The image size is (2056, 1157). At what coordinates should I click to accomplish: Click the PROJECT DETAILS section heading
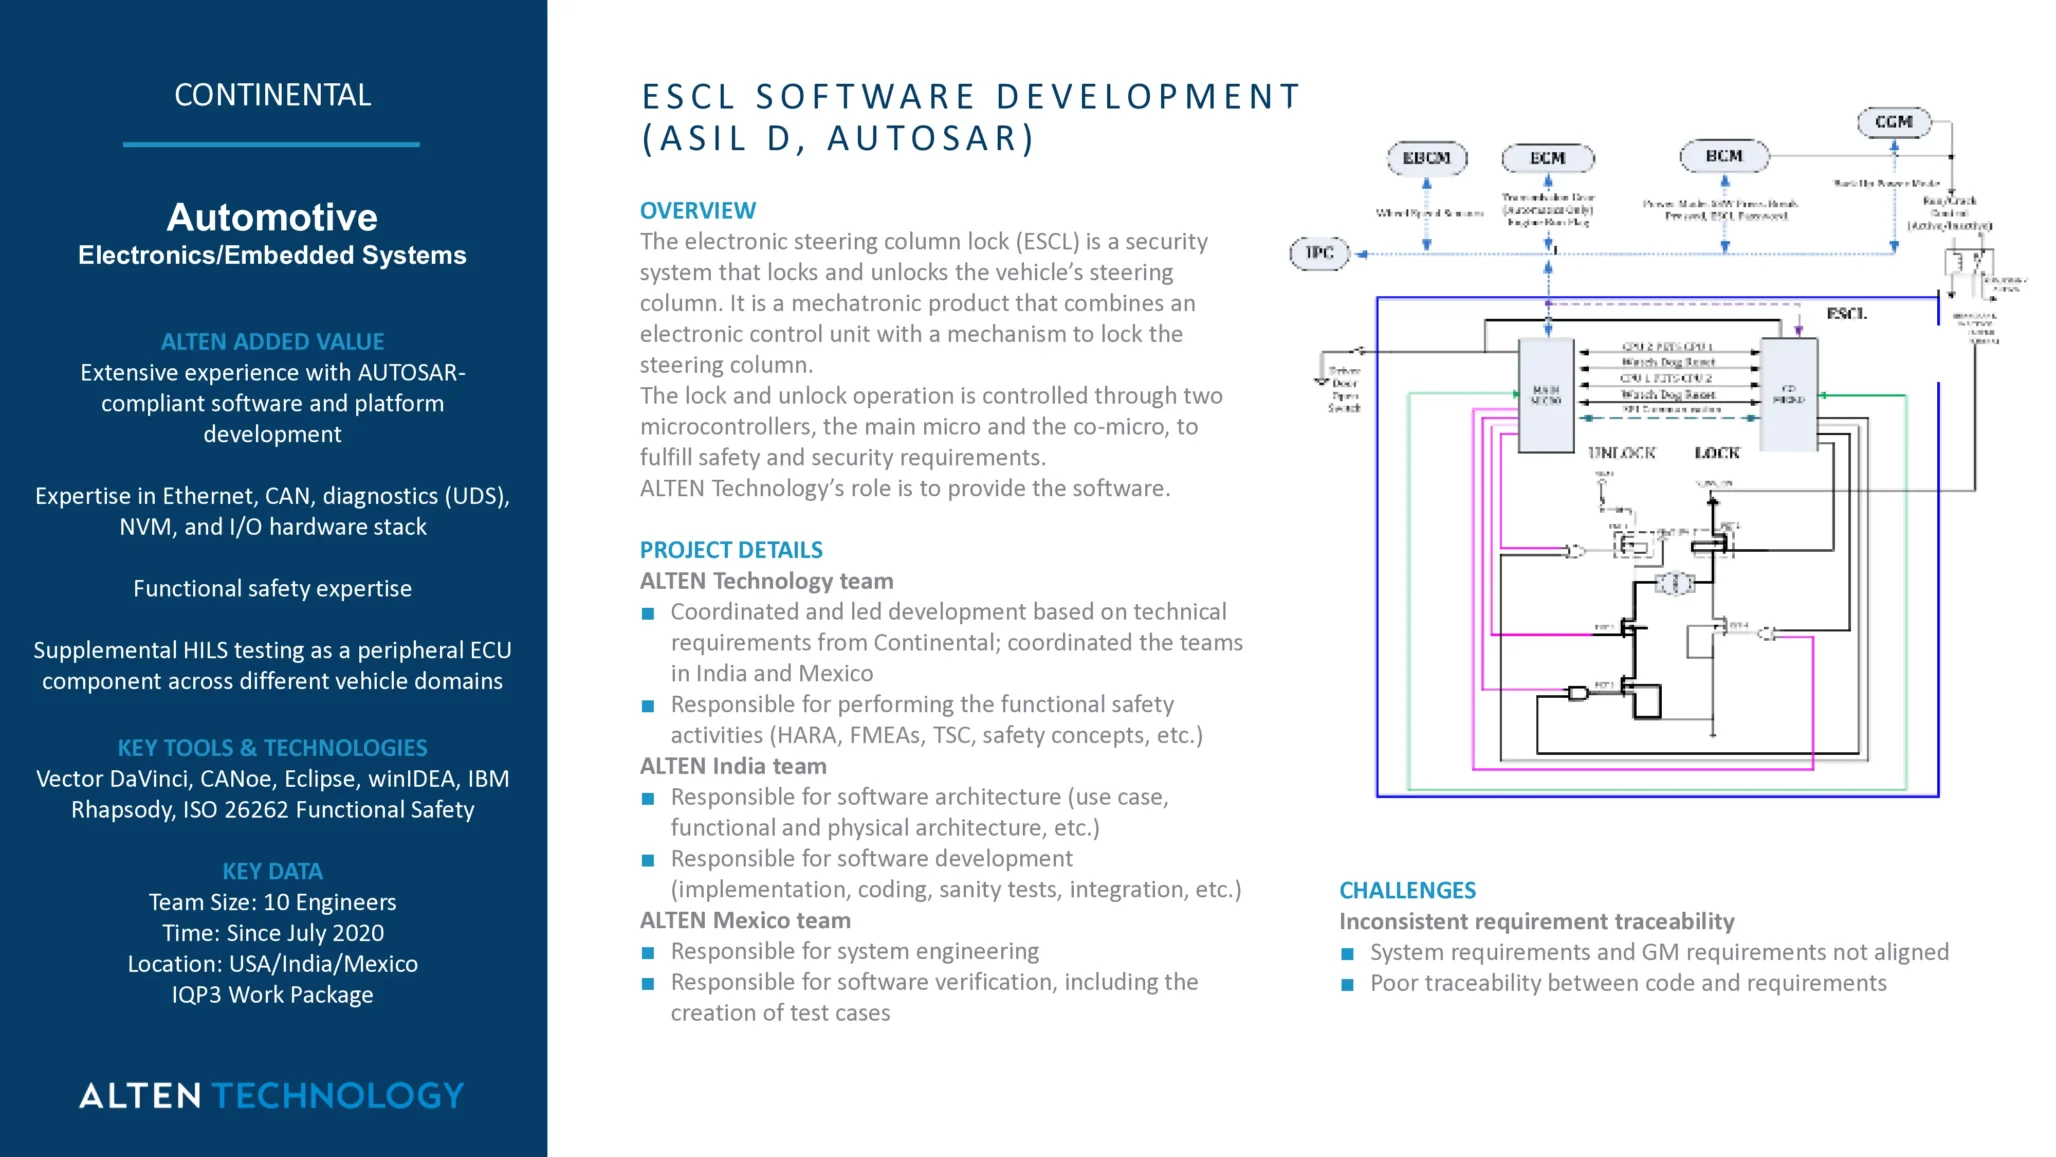(731, 550)
